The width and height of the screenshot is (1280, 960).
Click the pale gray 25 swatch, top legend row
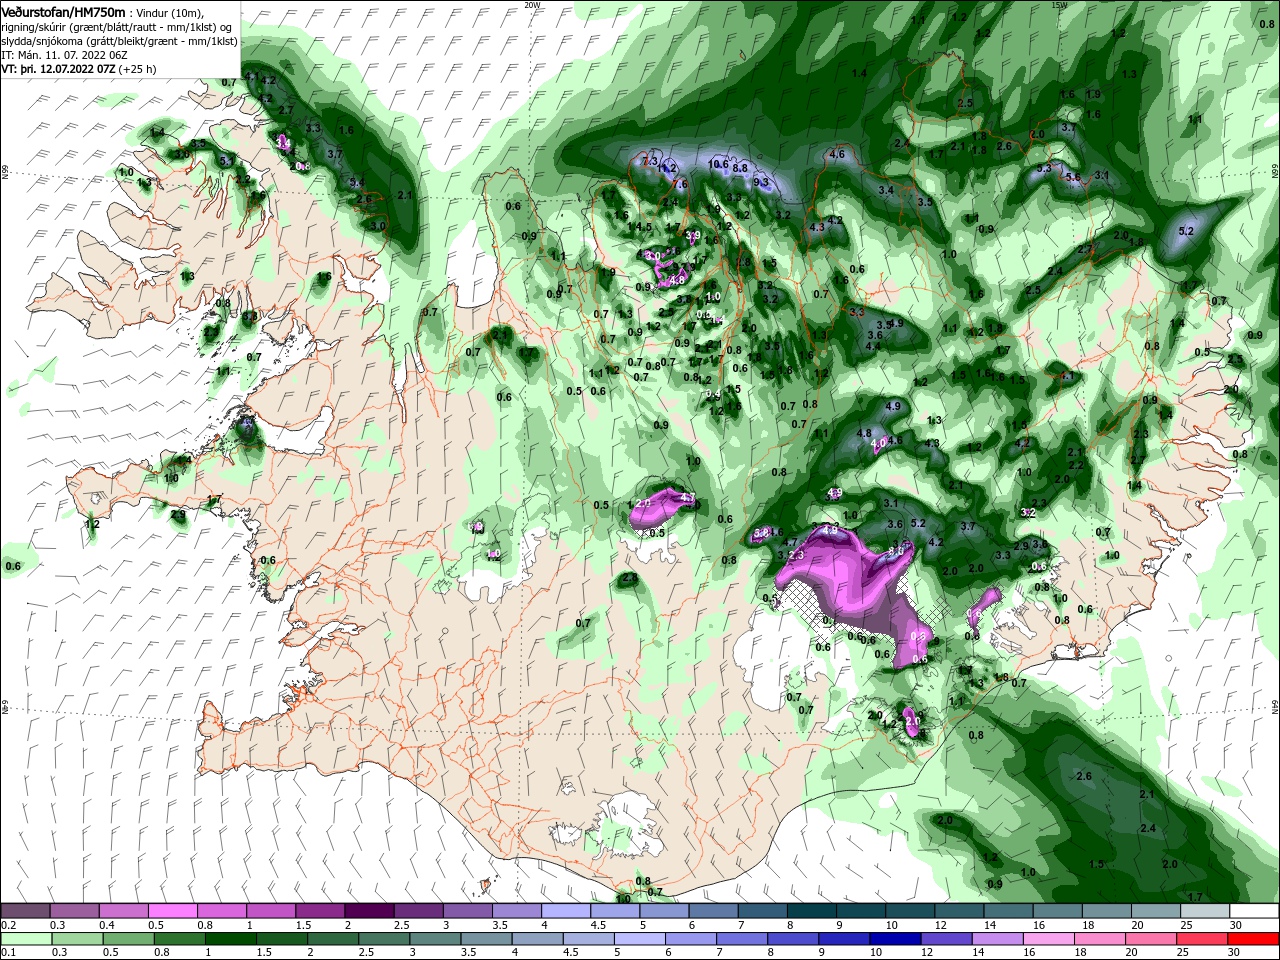(1205, 911)
